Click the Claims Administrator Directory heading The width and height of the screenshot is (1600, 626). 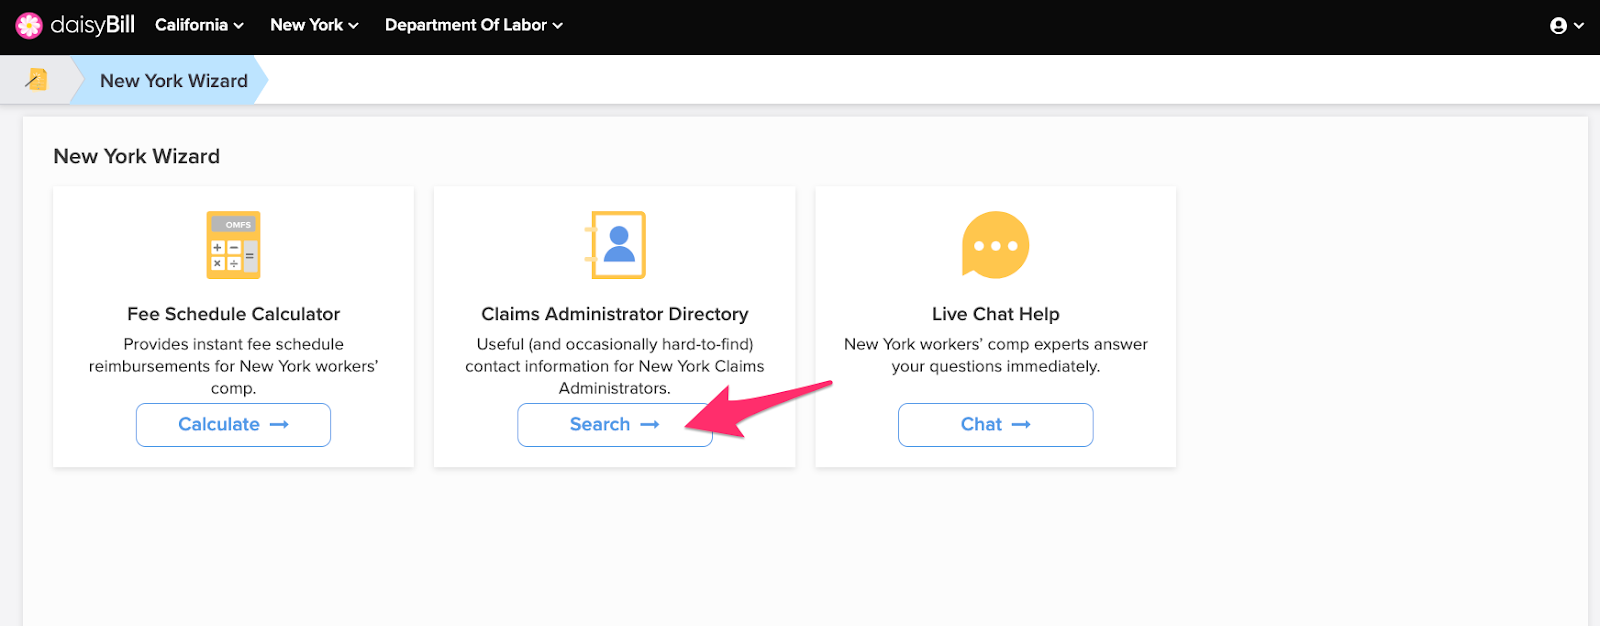tap(615, 314)
